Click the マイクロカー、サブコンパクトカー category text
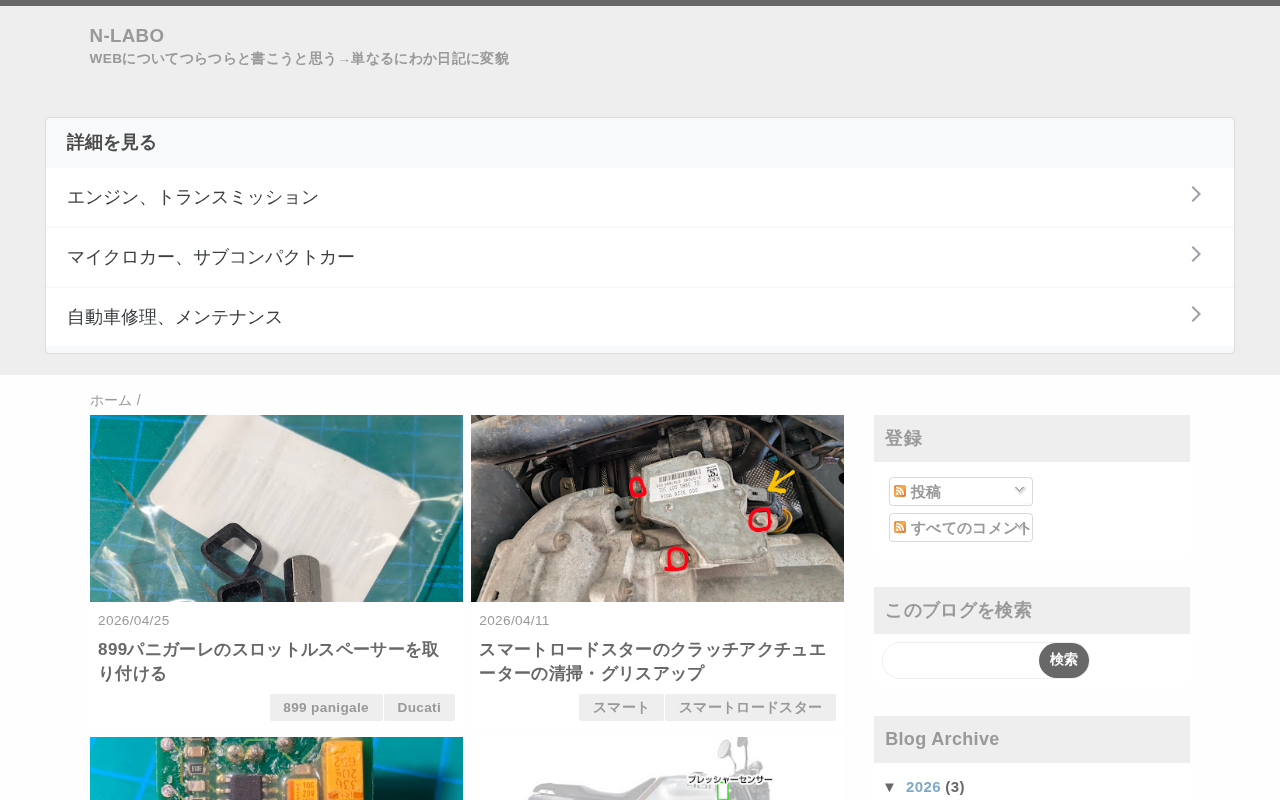 [x=211, y=257]
